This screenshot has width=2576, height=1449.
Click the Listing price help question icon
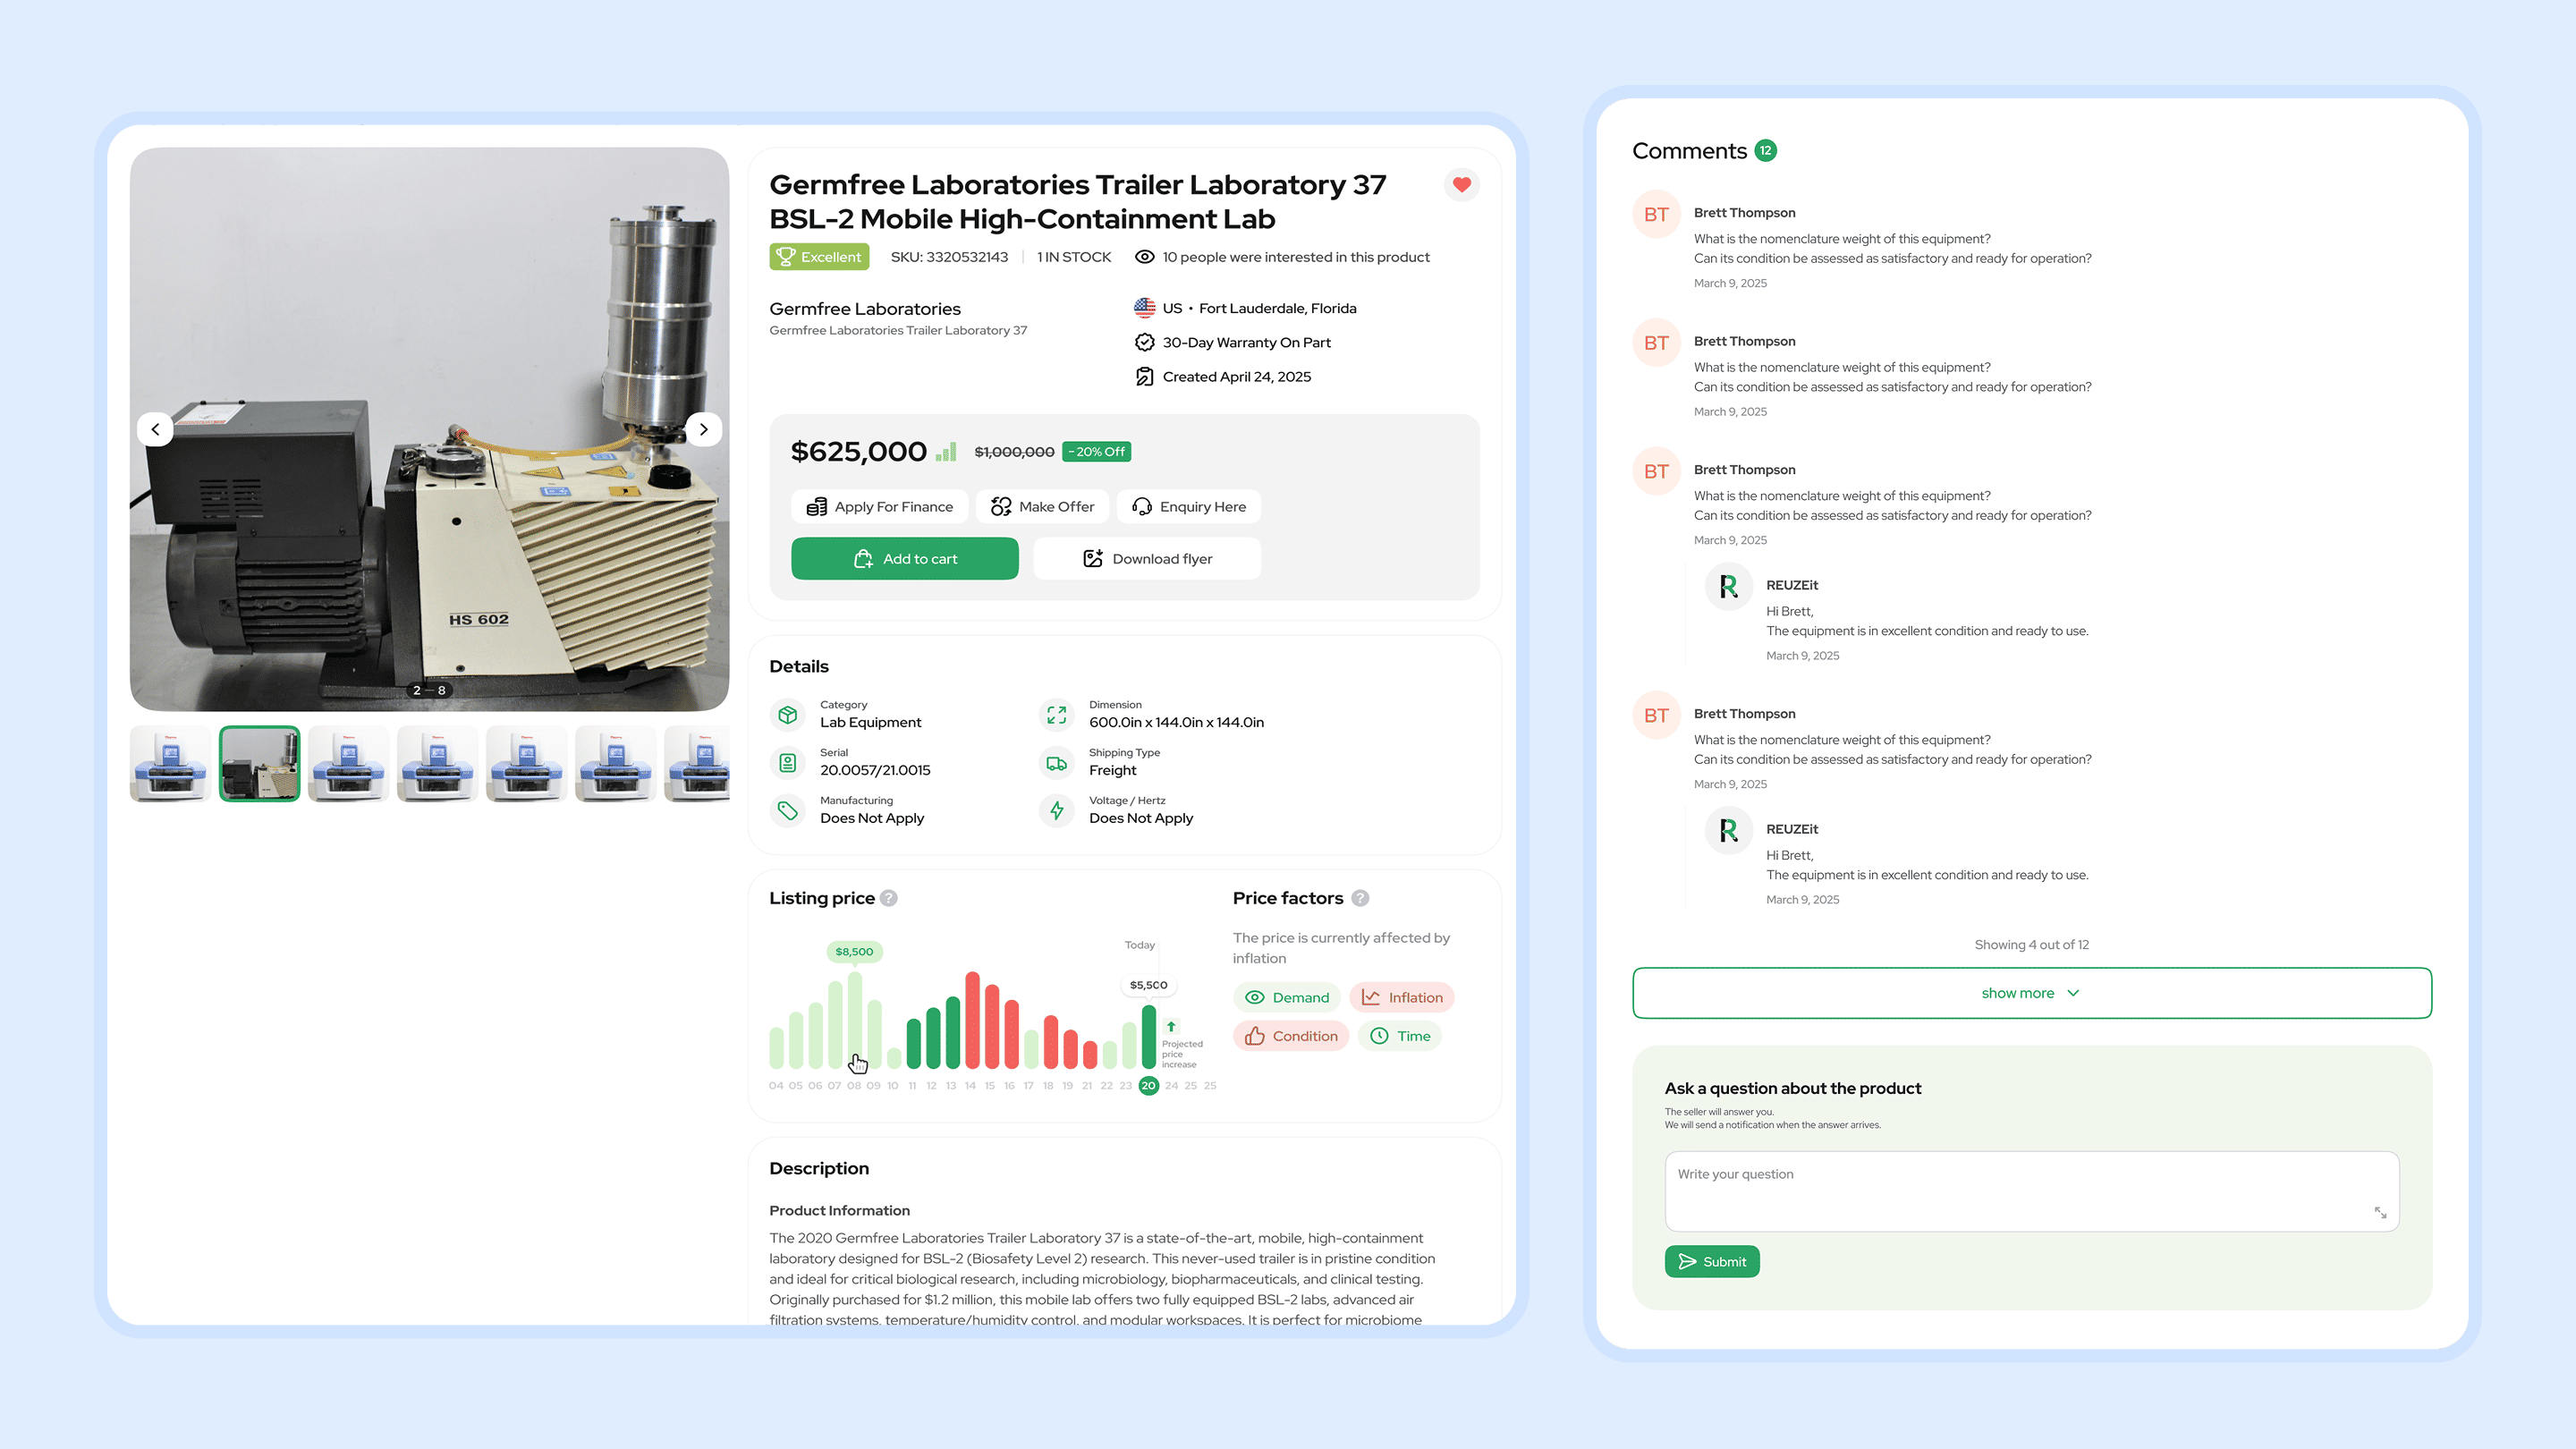pos(888,898)
